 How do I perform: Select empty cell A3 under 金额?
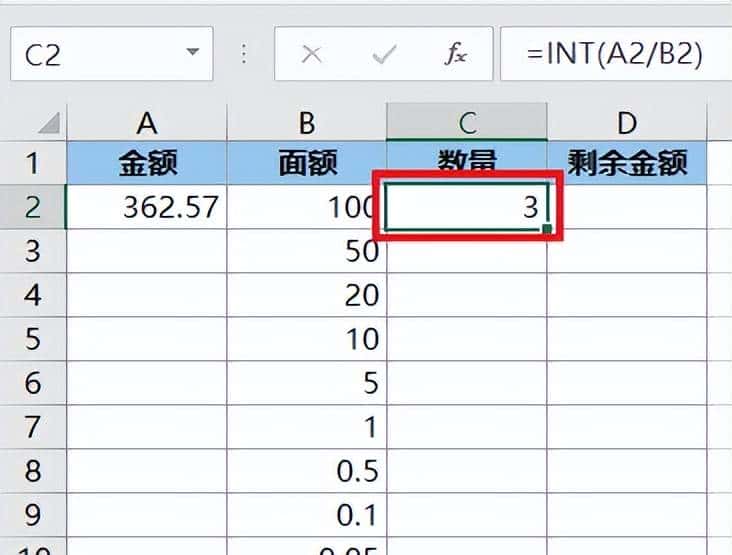point(147,251)
